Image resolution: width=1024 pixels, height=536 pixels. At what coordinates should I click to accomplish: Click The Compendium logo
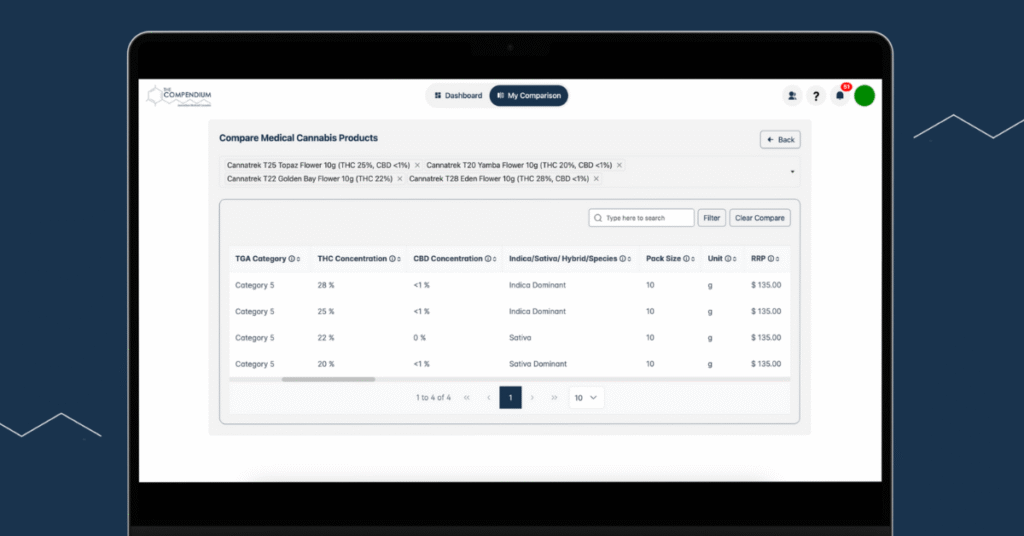coord(180,96)
